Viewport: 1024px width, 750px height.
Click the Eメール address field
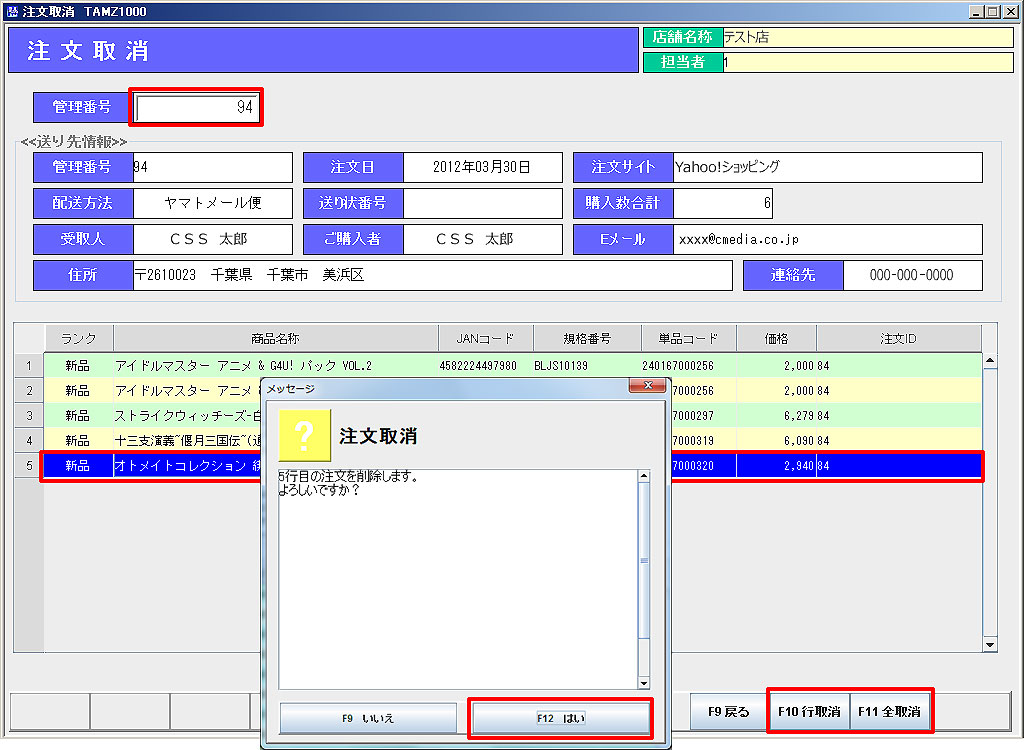[827, 240]
